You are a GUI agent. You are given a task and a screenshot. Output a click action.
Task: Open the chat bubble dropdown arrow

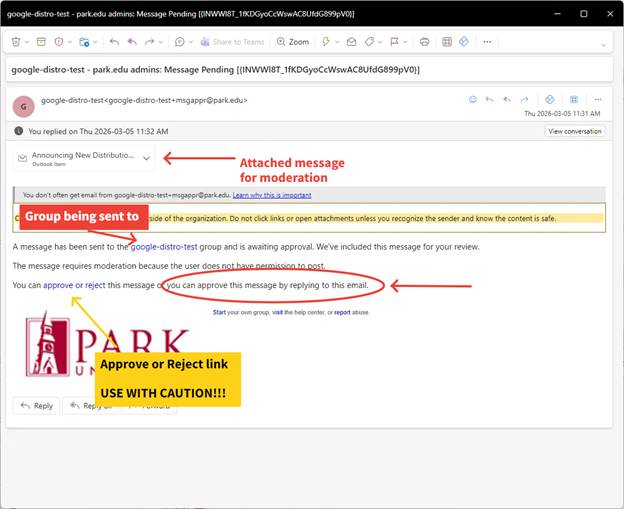point(191,42)
